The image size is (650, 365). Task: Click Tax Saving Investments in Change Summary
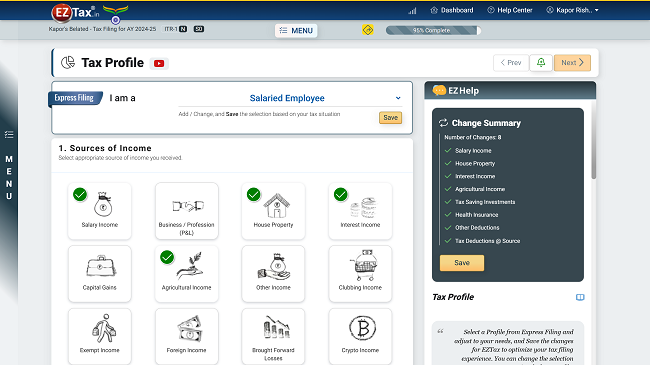click(x=485, y=202)
